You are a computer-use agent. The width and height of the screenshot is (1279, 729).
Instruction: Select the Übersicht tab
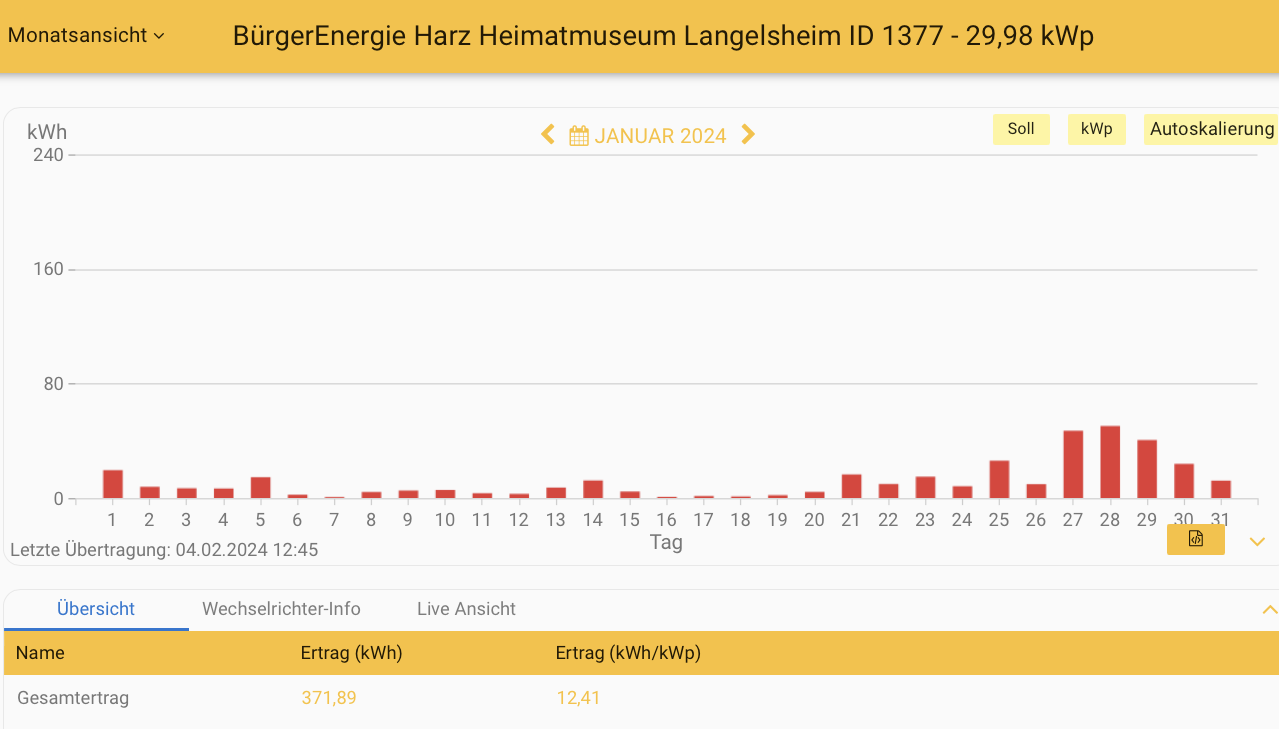96,608
